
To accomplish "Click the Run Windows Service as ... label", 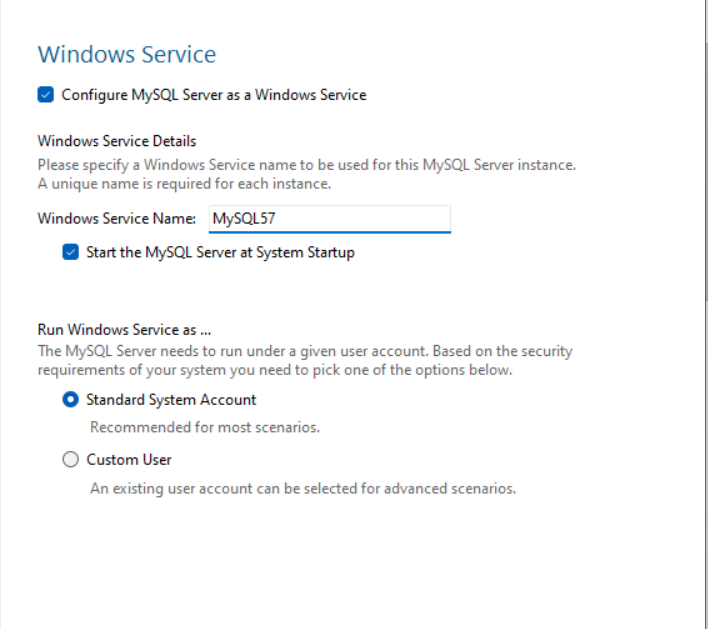I will click(x=124, y=330).
